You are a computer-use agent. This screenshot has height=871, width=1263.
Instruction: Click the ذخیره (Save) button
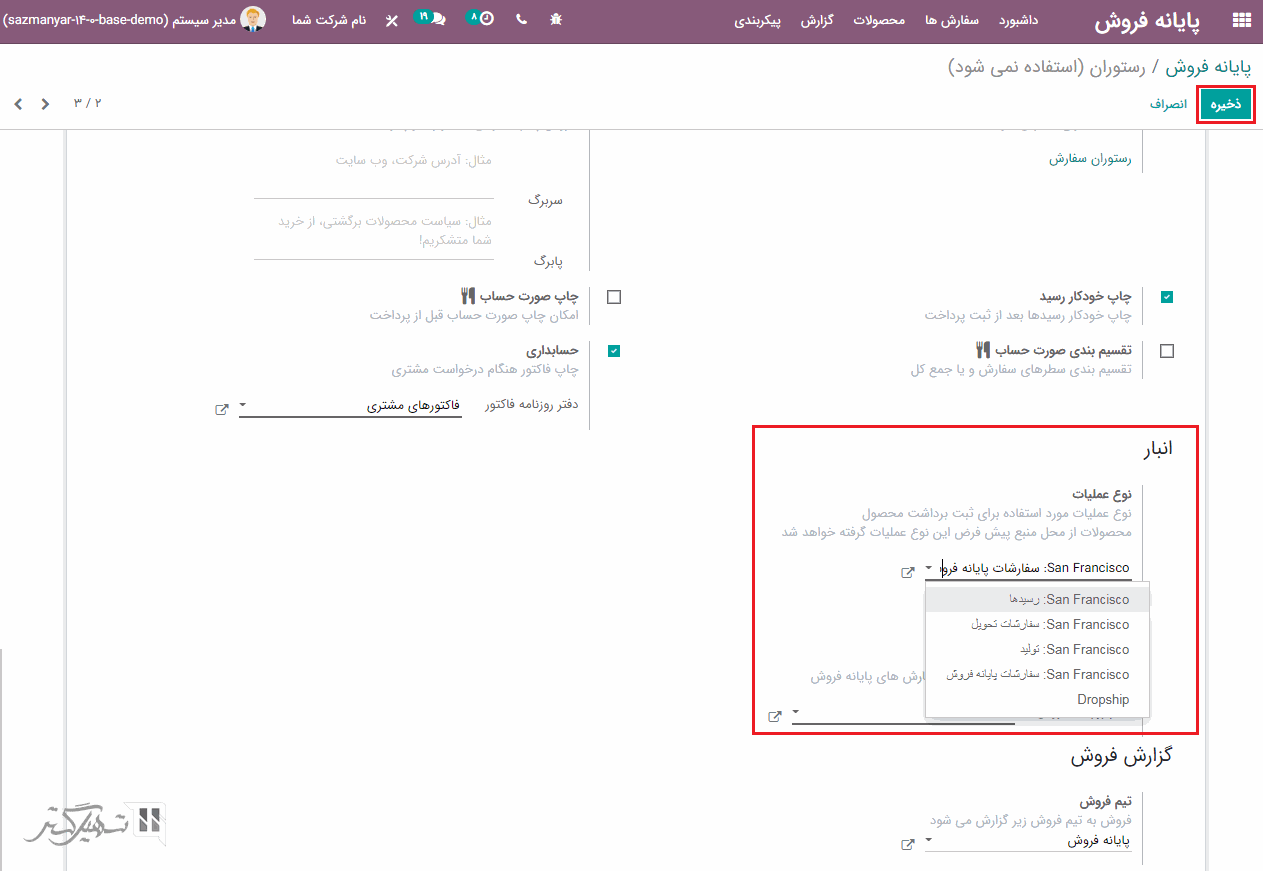point(1226,104)
